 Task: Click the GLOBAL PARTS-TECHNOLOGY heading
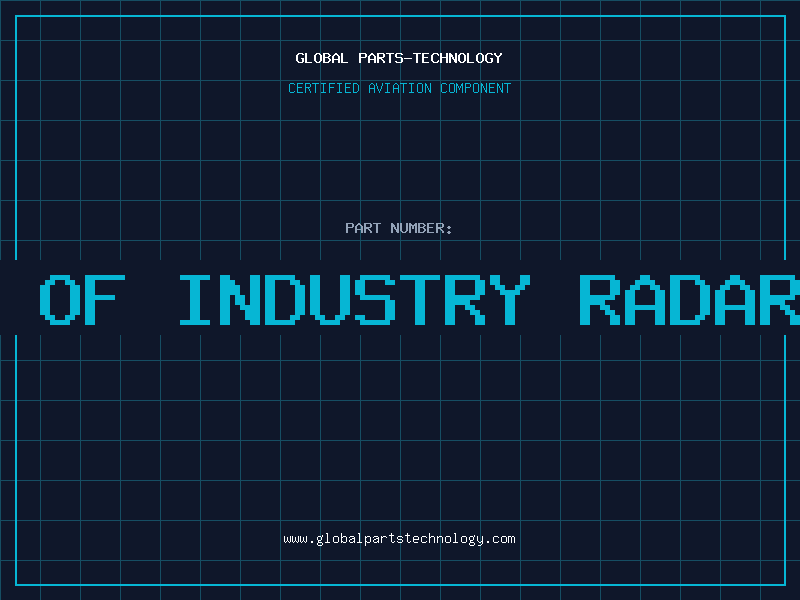coord(399,59)
